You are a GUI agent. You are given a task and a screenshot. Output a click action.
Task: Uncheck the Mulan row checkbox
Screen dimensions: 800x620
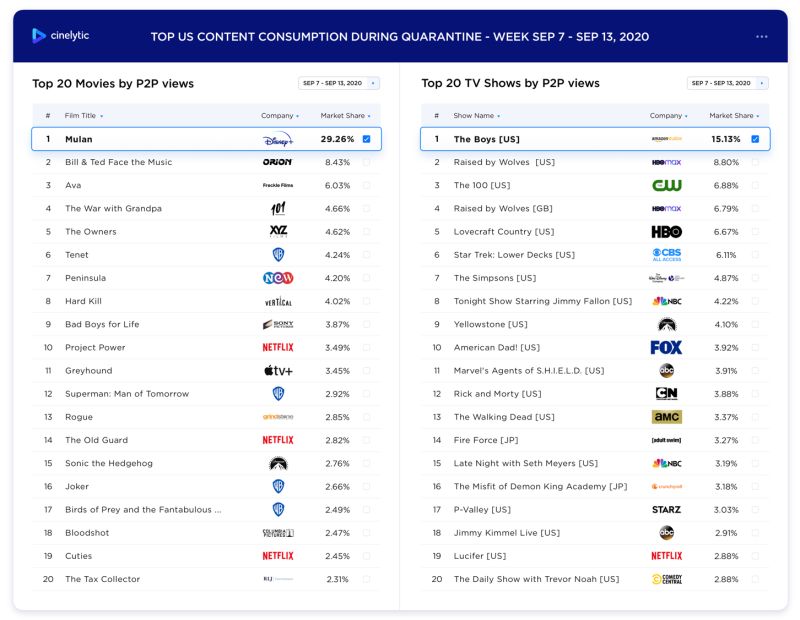(x=366, y=139)
